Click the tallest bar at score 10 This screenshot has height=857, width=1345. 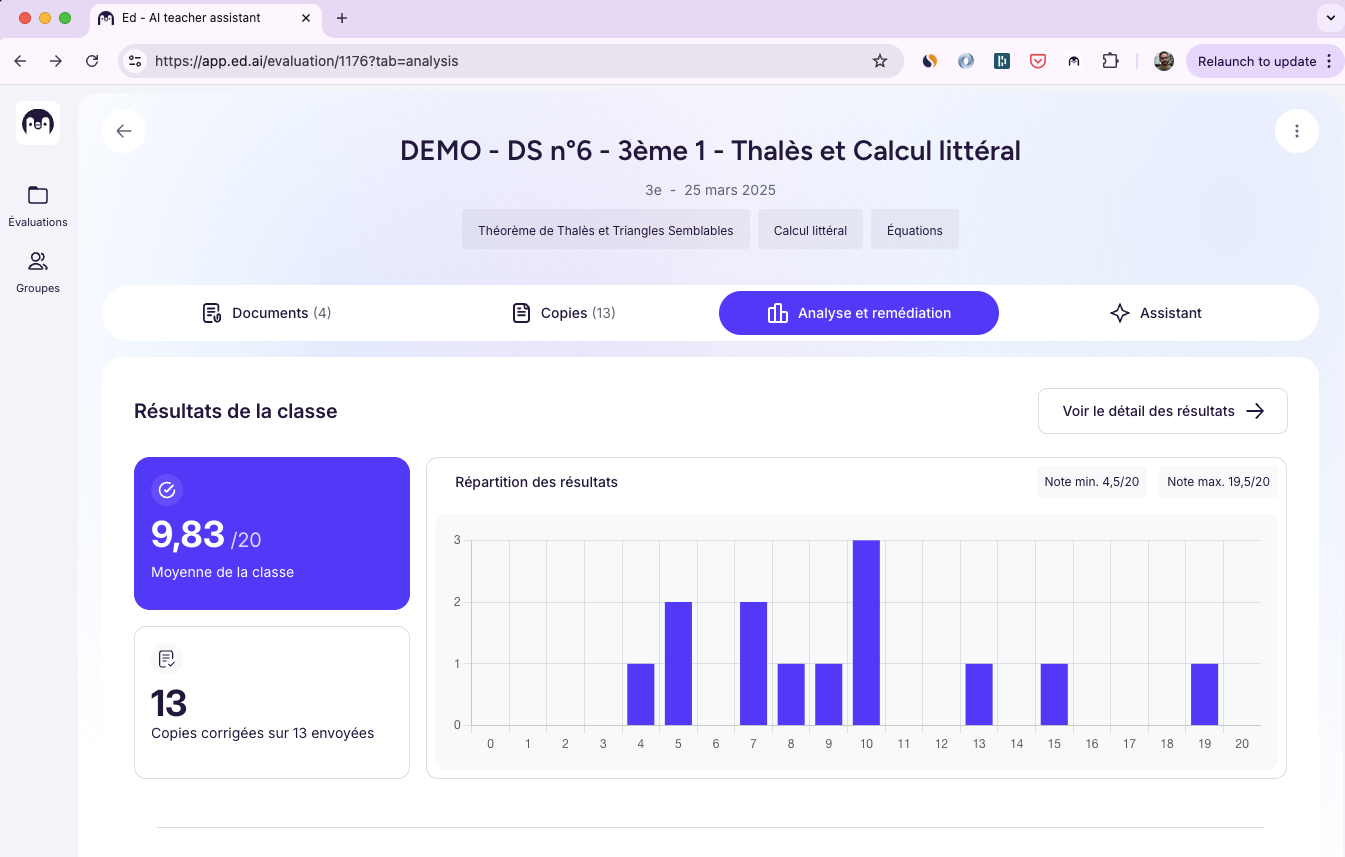[866, 633]
